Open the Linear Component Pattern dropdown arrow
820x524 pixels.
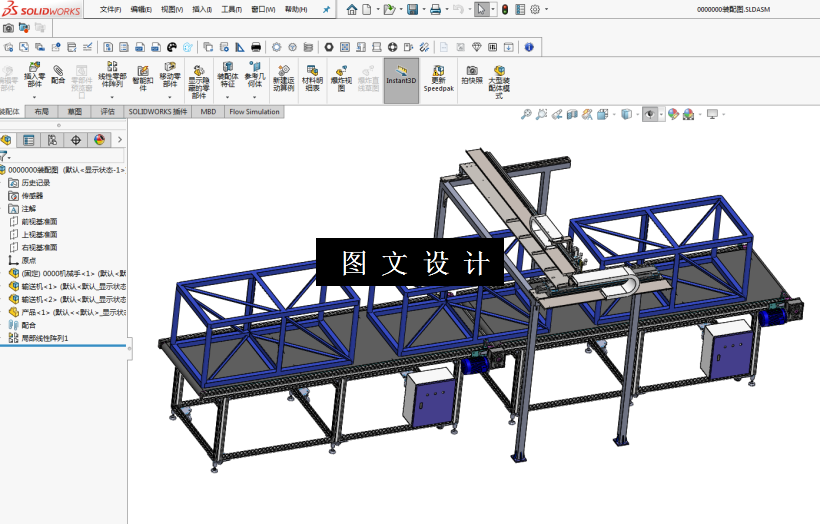(112, 97)
